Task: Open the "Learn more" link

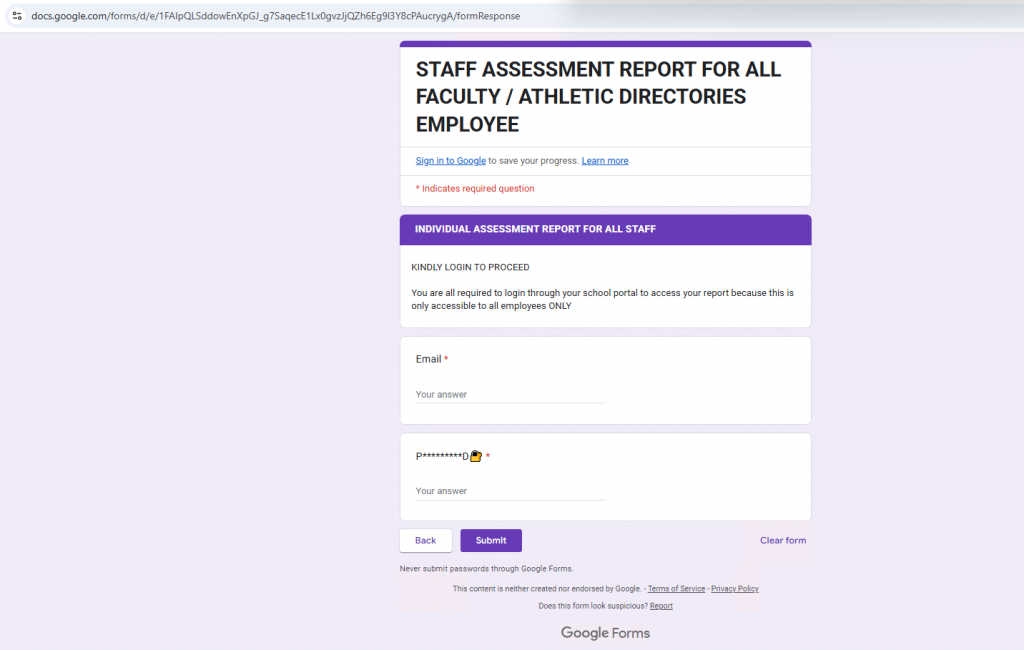Action: [x=605, y=161]
